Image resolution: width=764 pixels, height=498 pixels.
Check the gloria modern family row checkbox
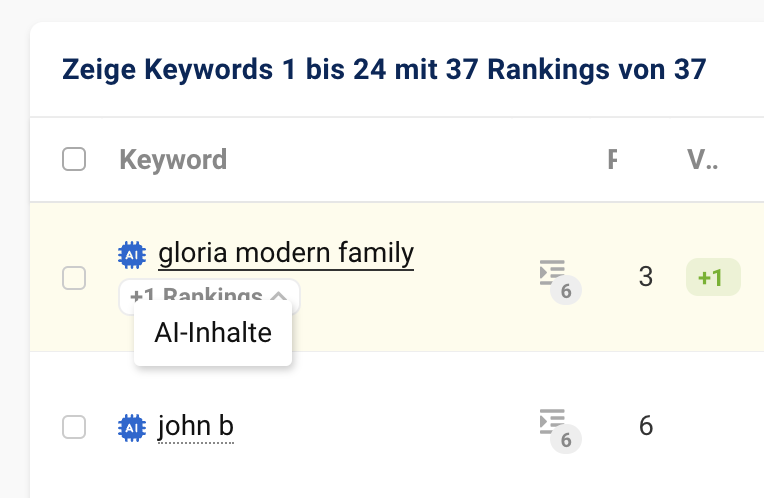[x=74, y=278]
